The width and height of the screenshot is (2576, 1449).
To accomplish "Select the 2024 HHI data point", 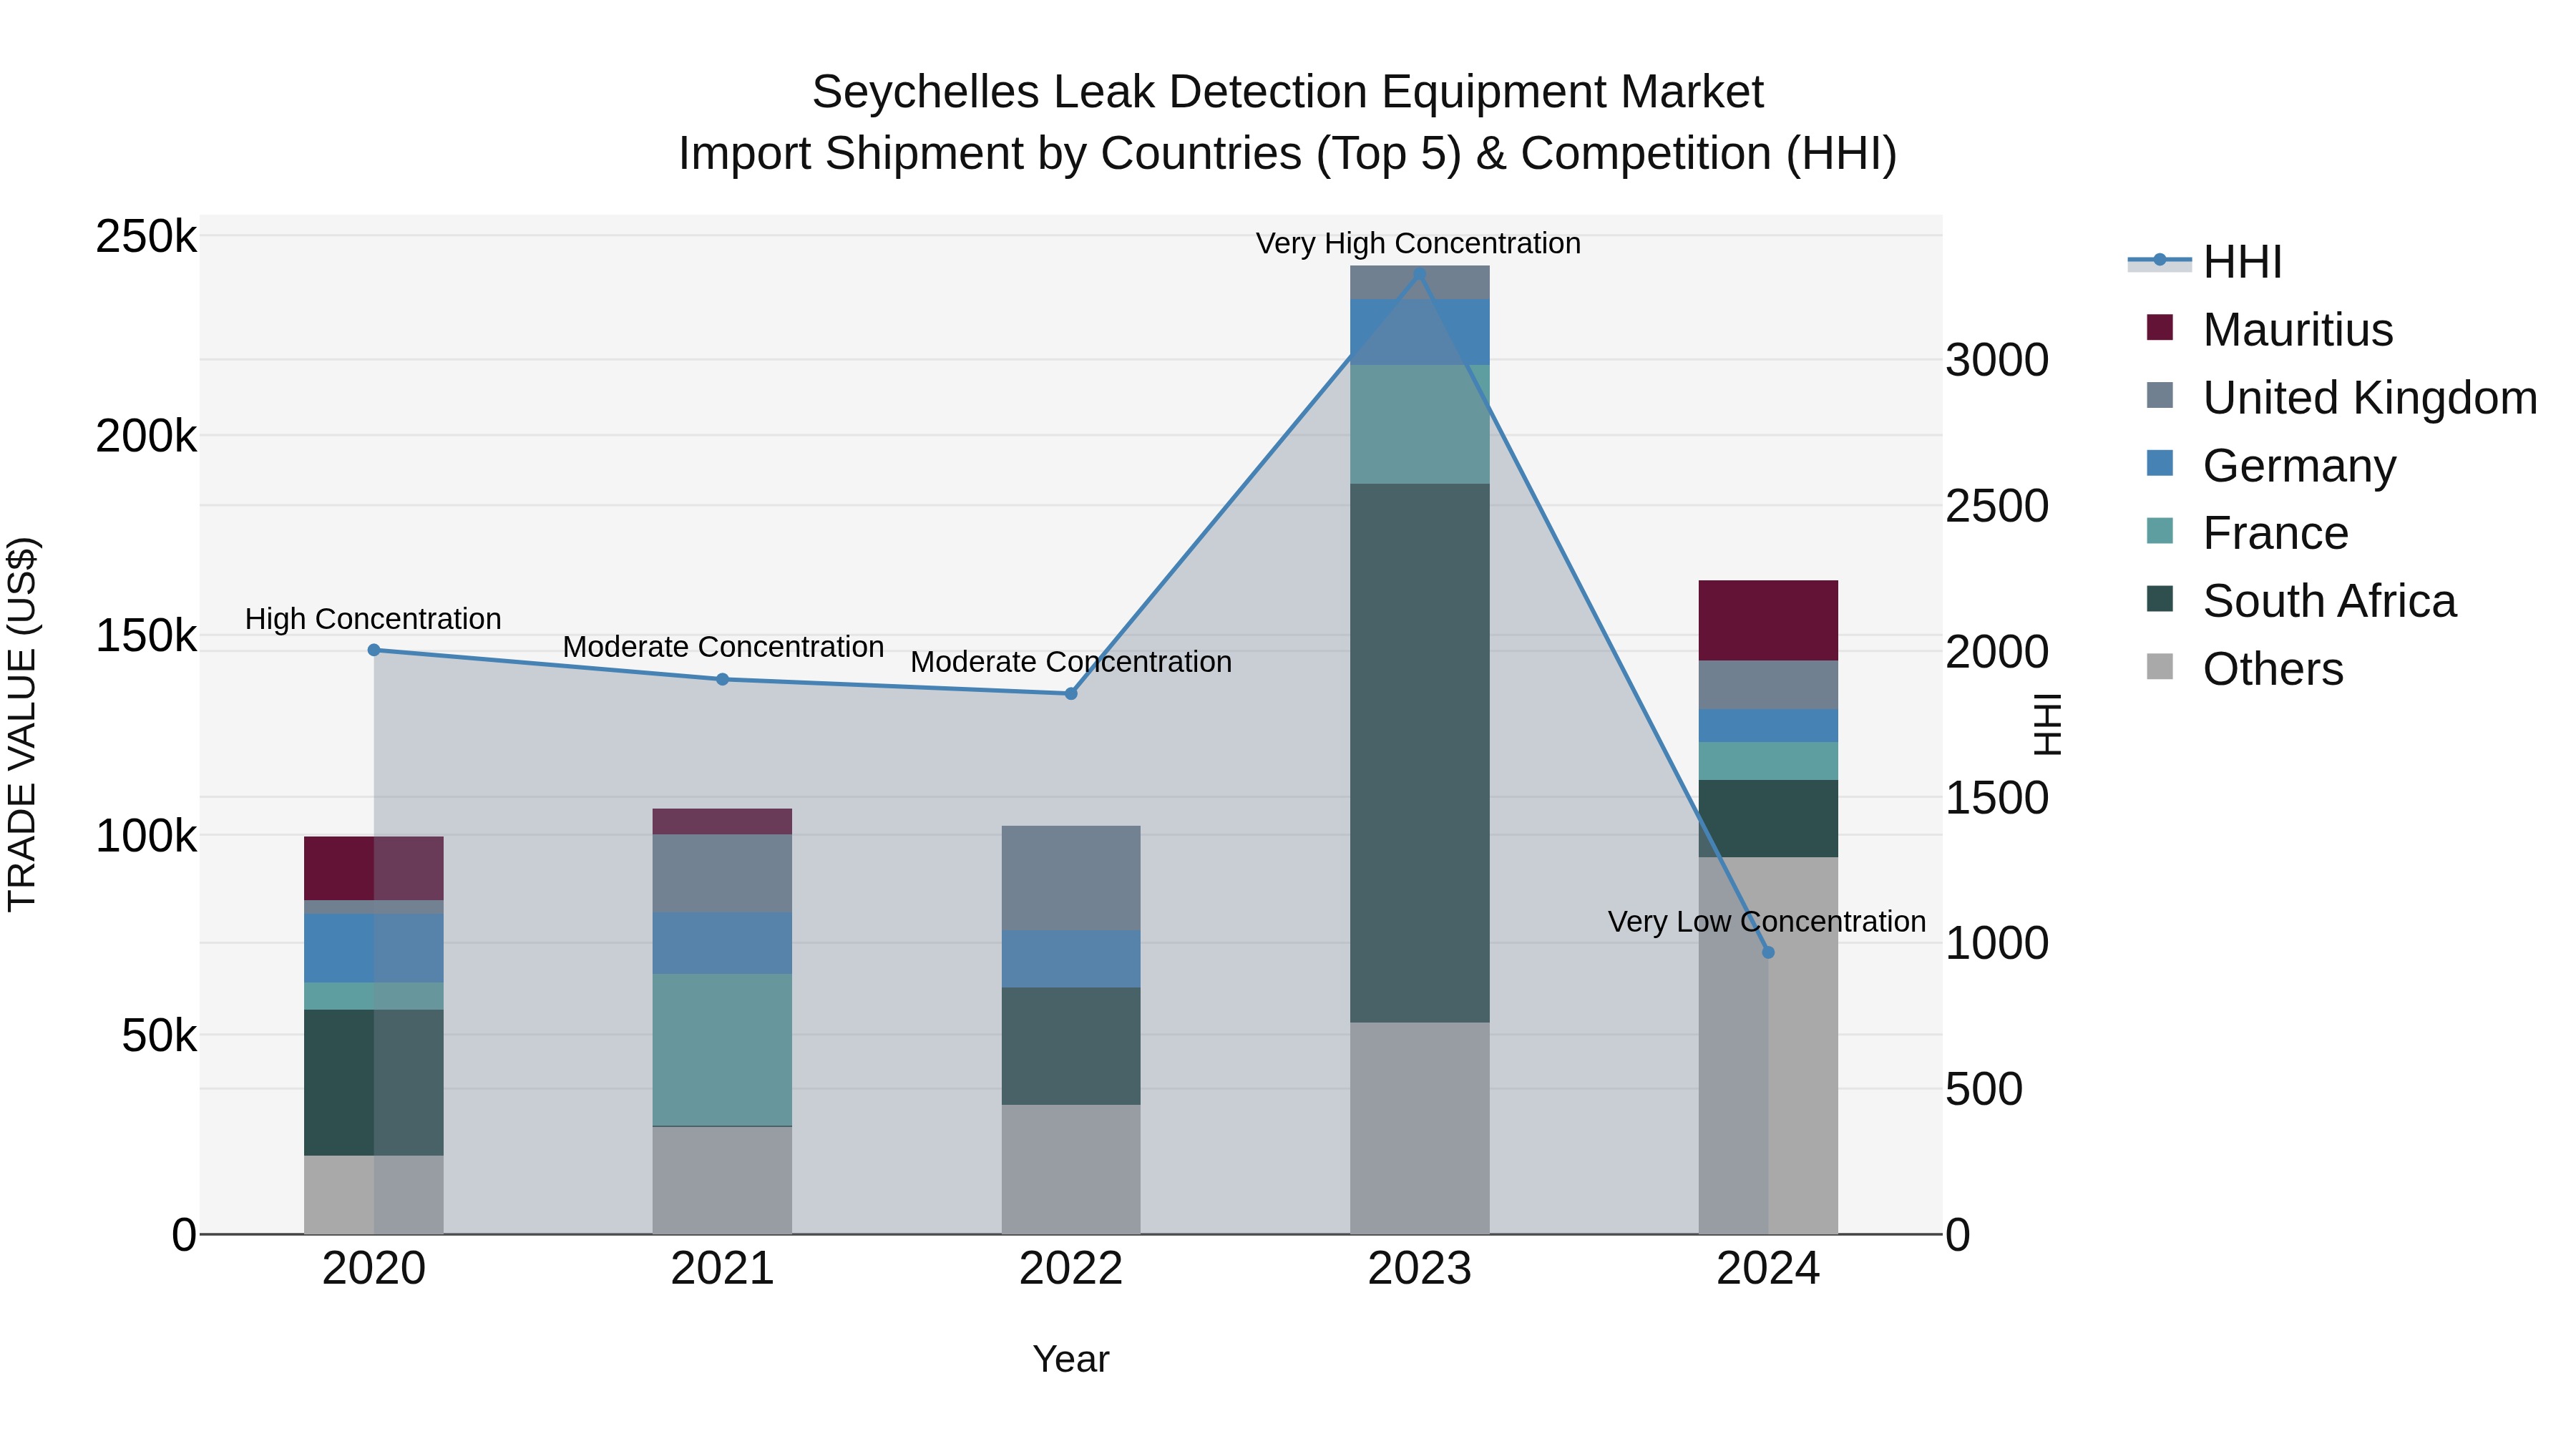I will coord(1768,953).
